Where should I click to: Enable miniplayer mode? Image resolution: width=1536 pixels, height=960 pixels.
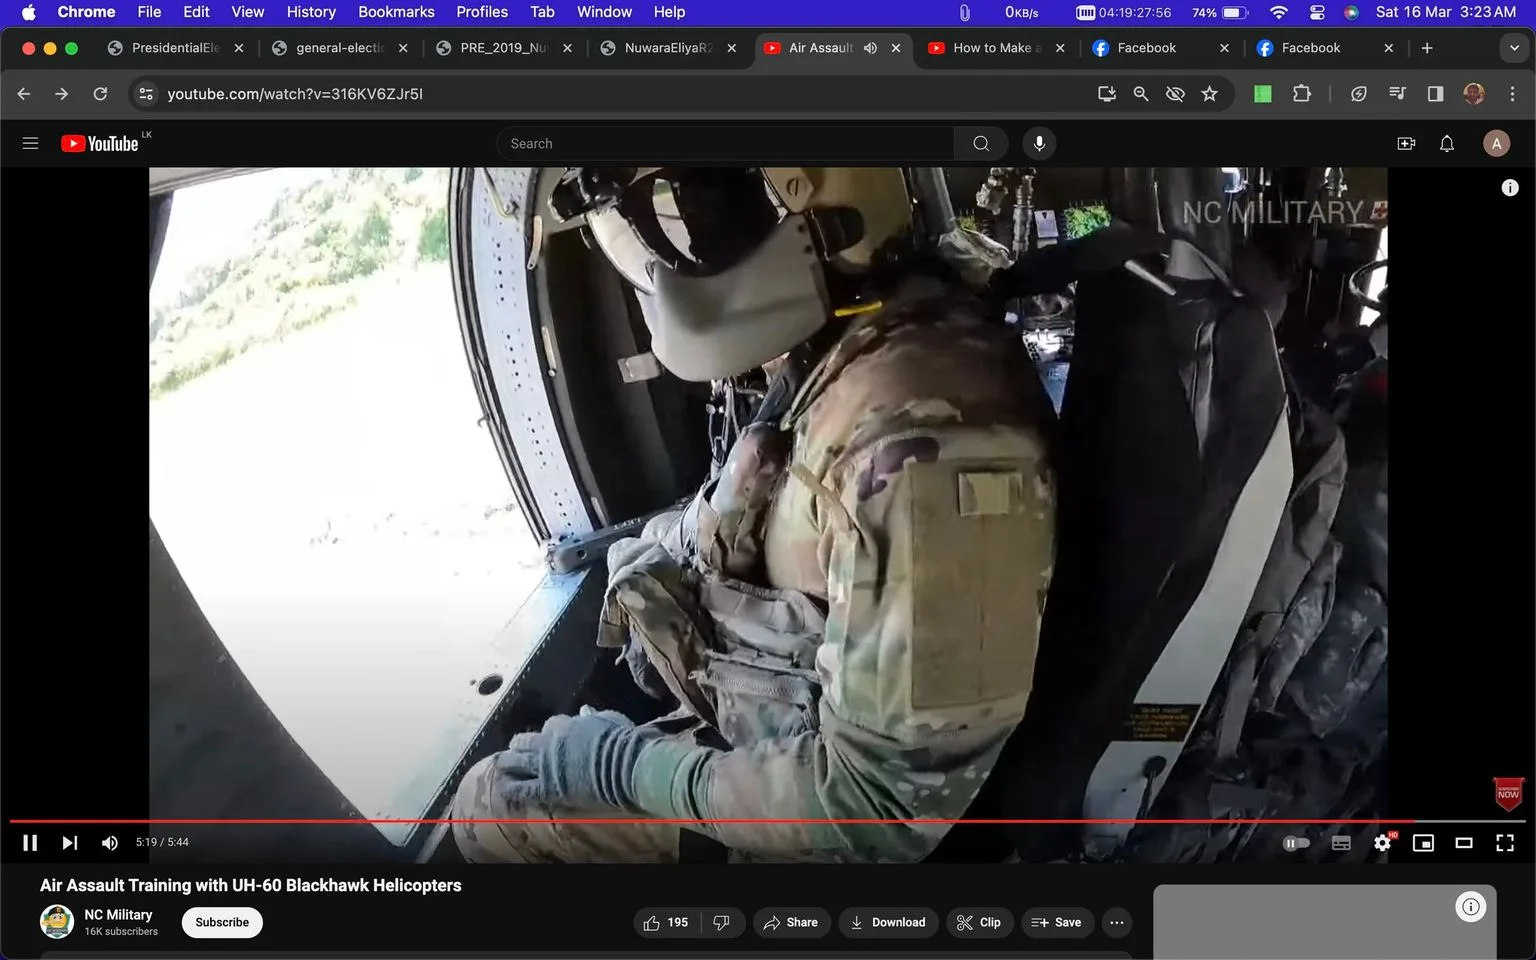(x=1423, y=843)
